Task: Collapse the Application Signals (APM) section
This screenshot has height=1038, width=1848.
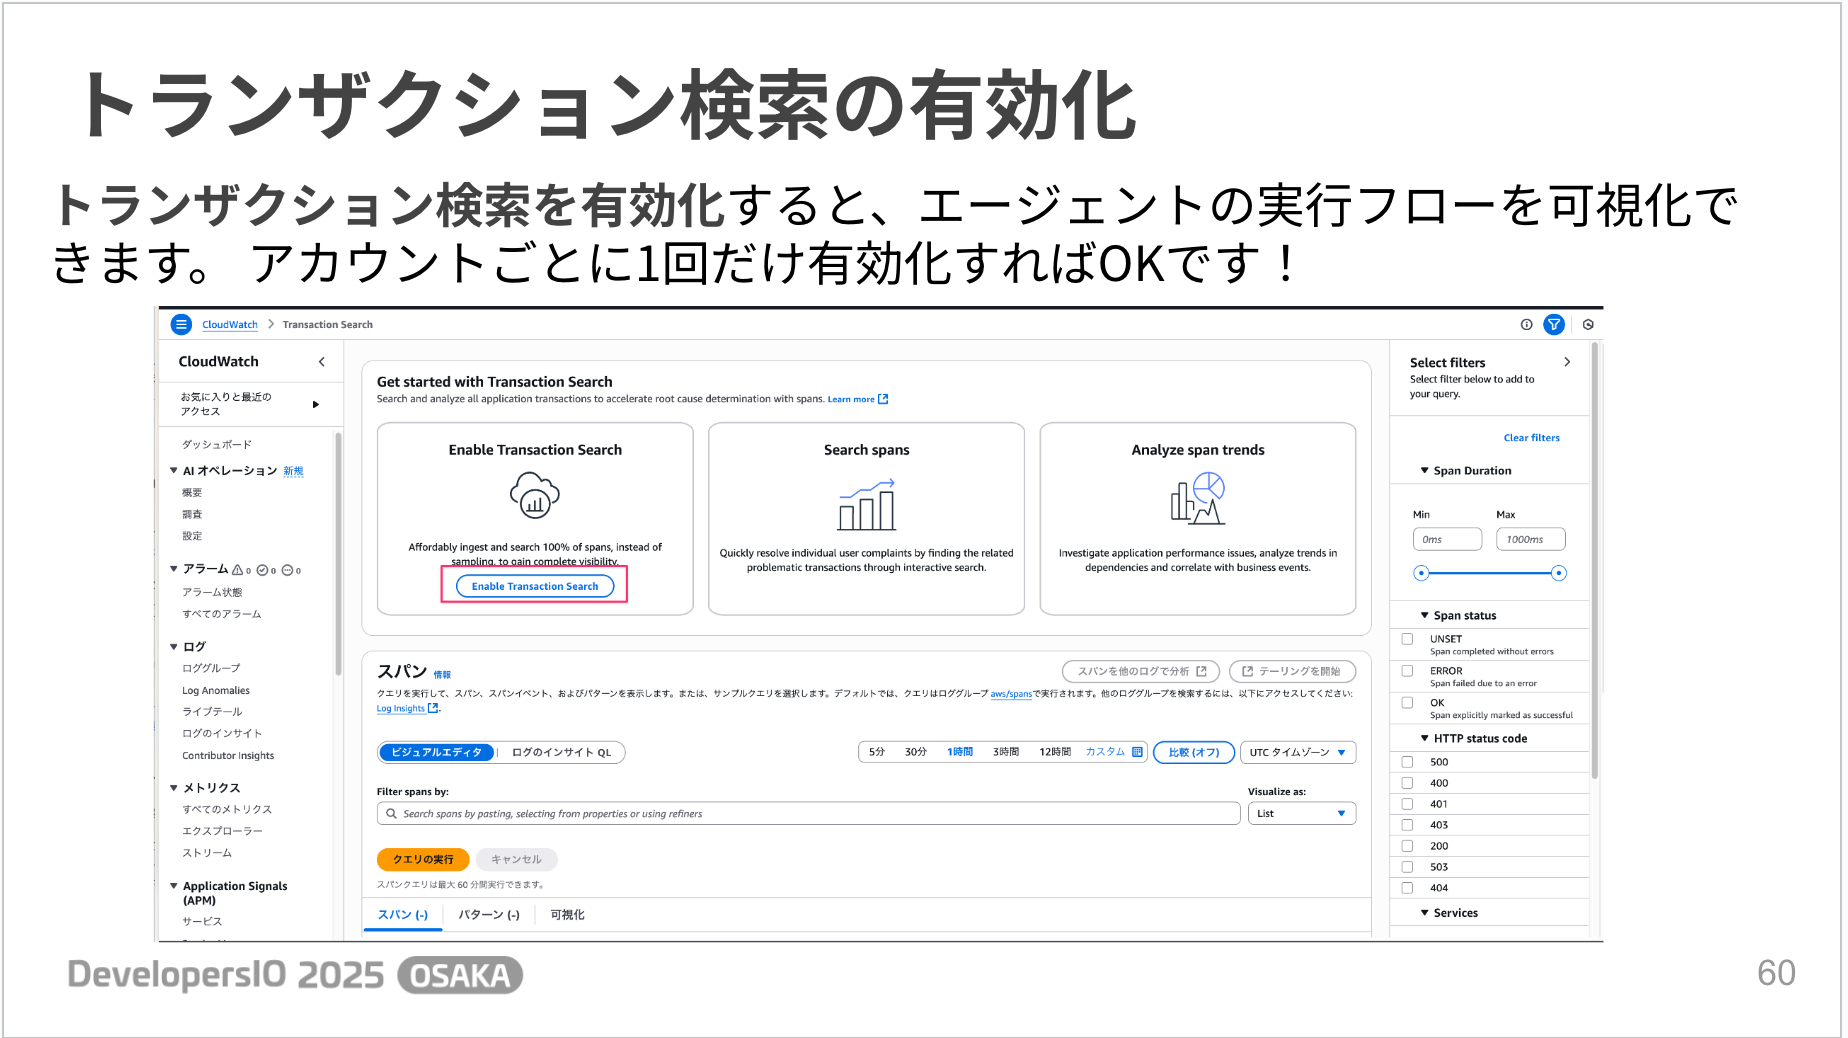Action: [x=174, y=886]
